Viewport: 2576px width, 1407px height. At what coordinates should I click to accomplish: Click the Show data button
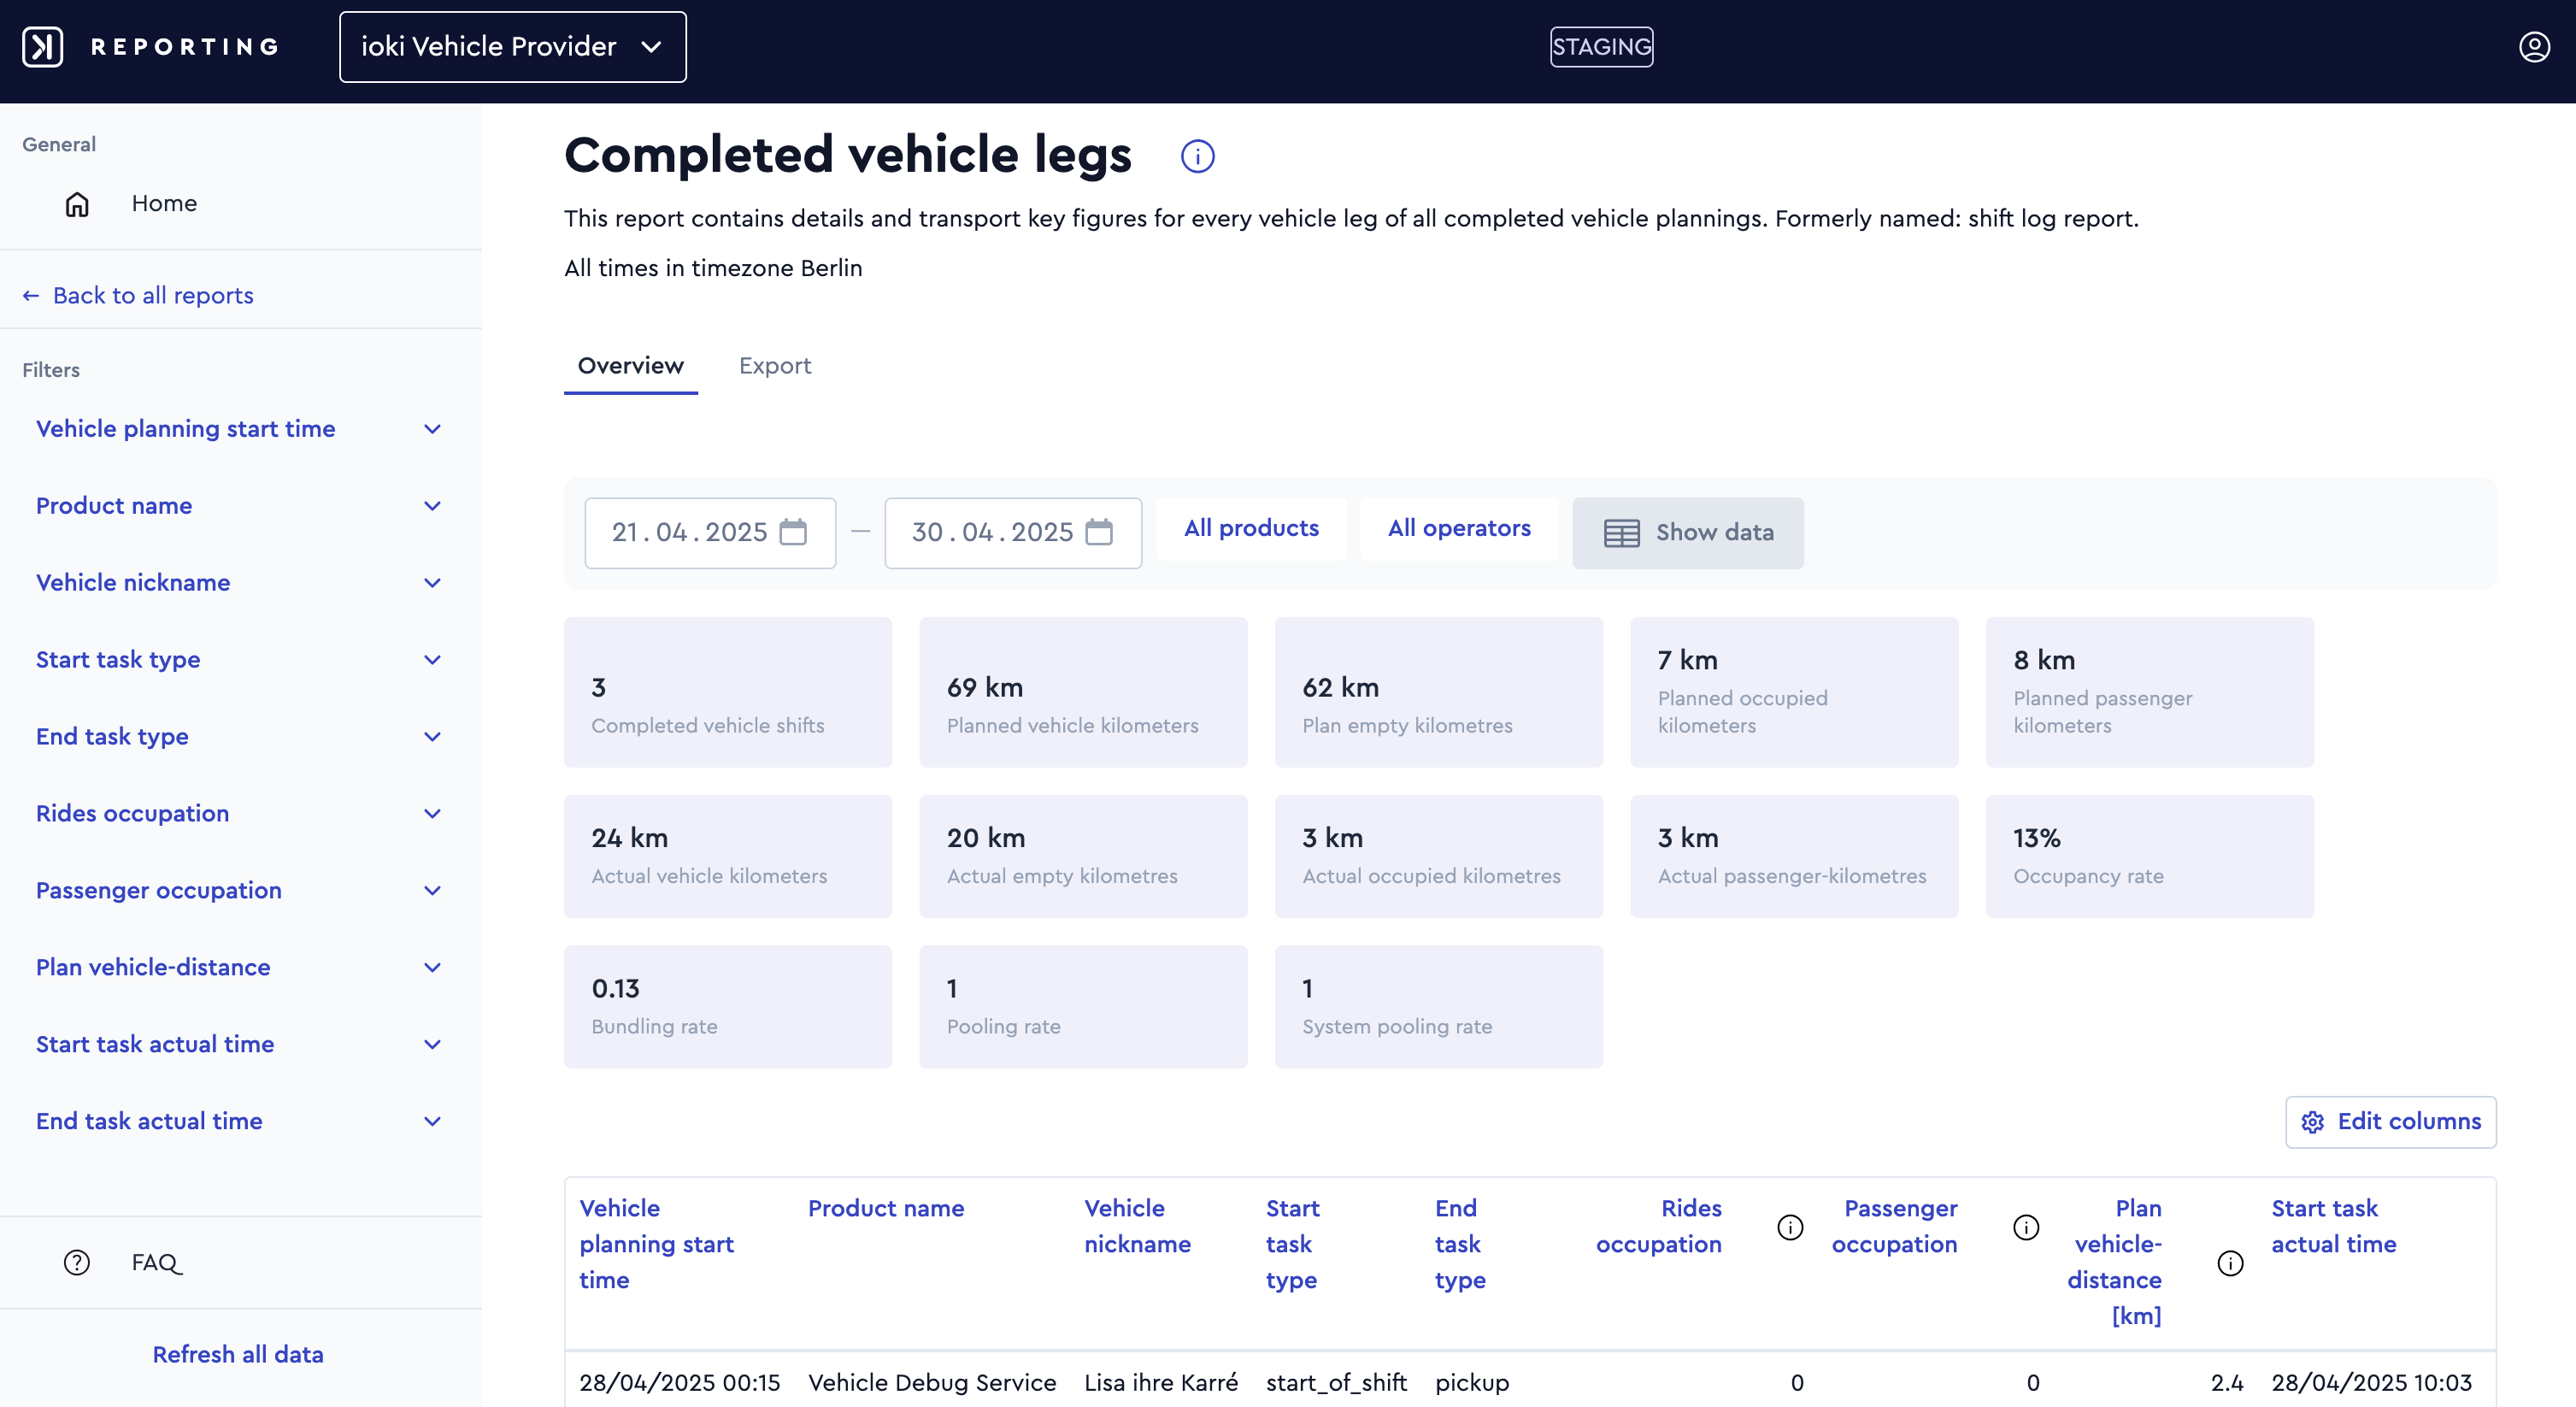pos(1687,533)
